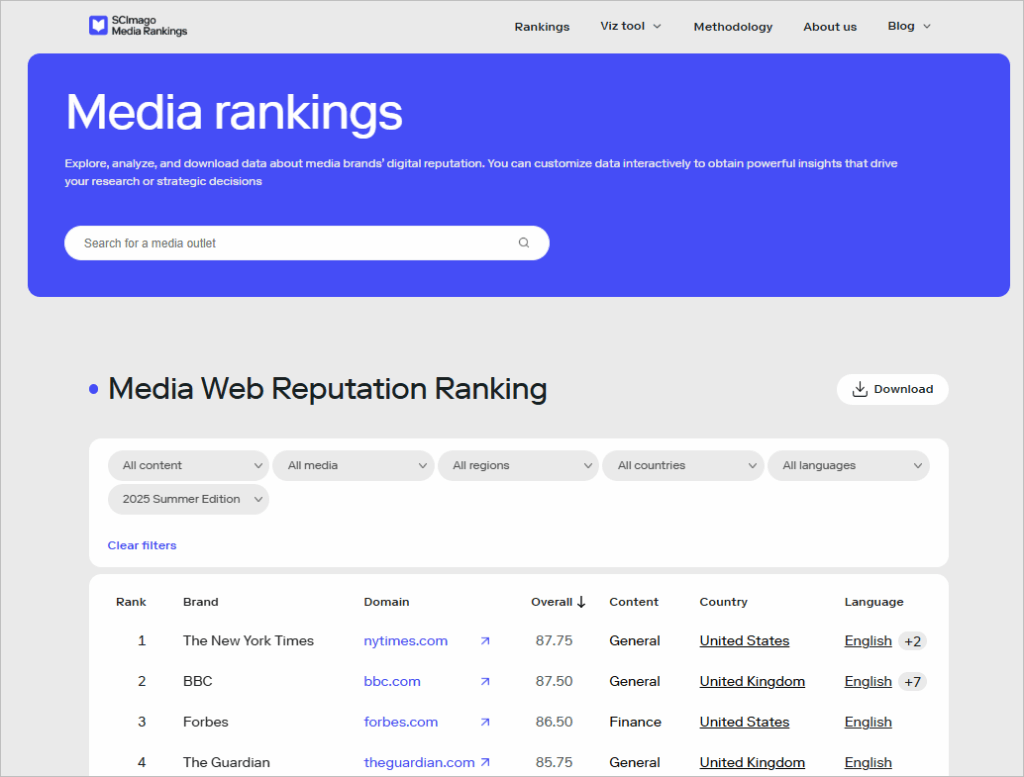Open theguardian.com external link arrow

[x=485, y=763]
